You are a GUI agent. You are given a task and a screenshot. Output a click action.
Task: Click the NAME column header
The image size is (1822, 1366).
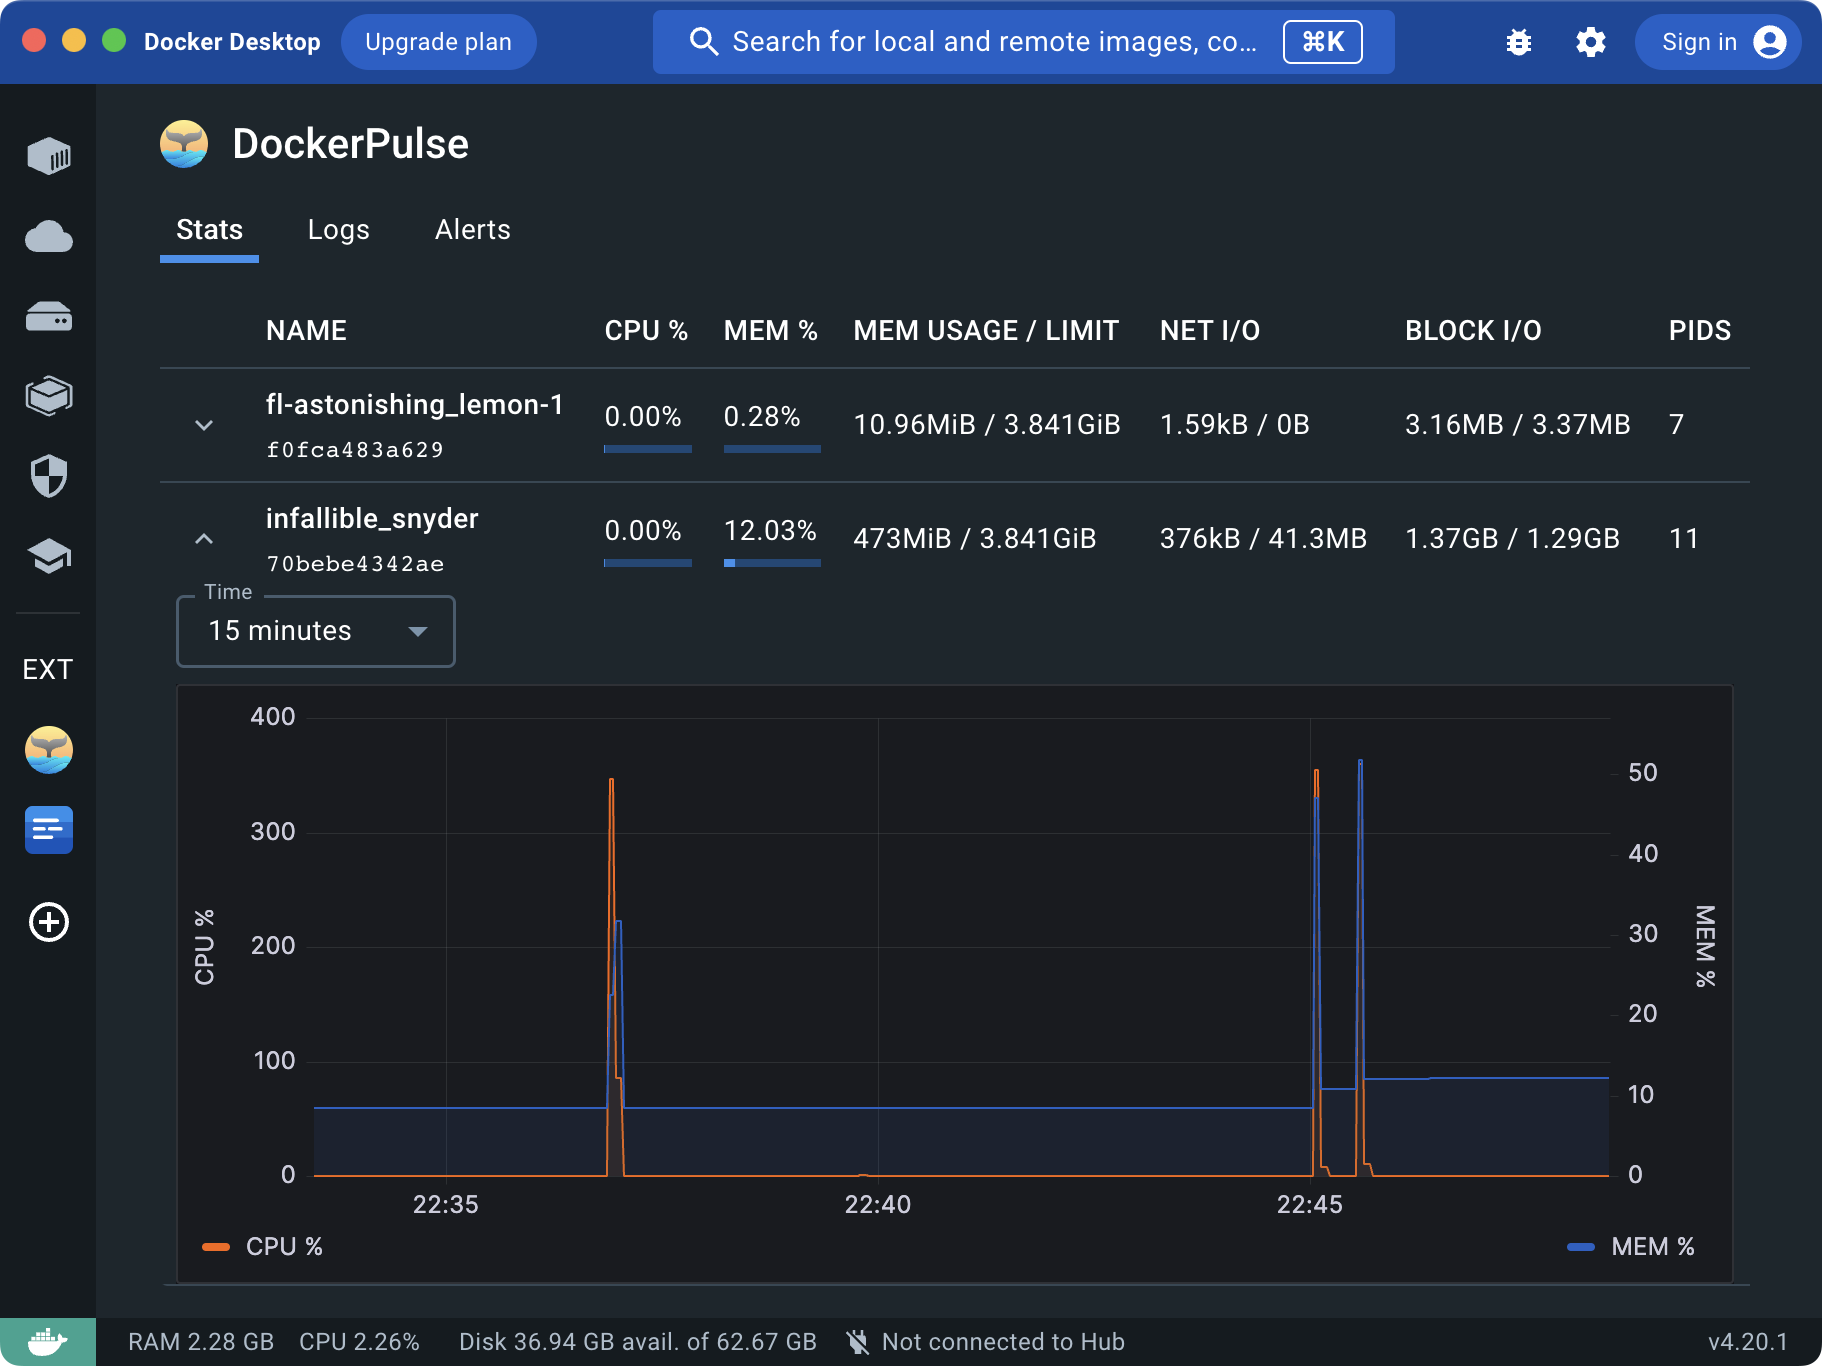click(x=307, y=331)
